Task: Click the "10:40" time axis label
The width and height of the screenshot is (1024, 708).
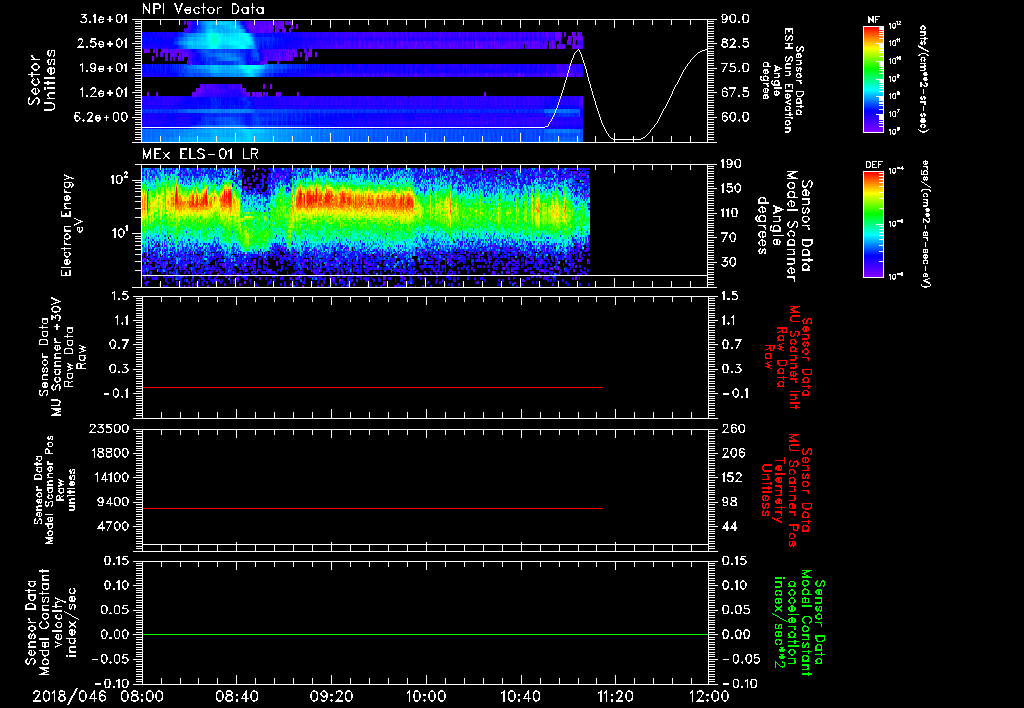Action: [x=520, y=696]
